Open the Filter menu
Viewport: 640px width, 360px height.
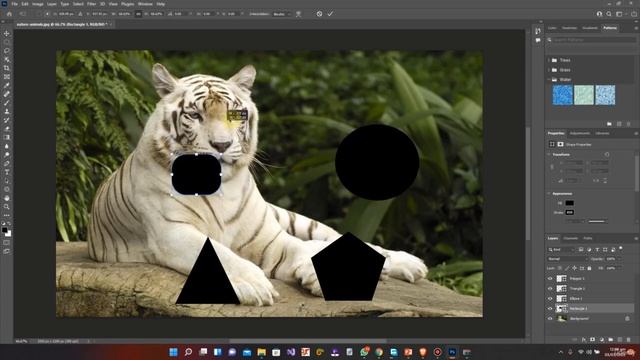(91, 4)
